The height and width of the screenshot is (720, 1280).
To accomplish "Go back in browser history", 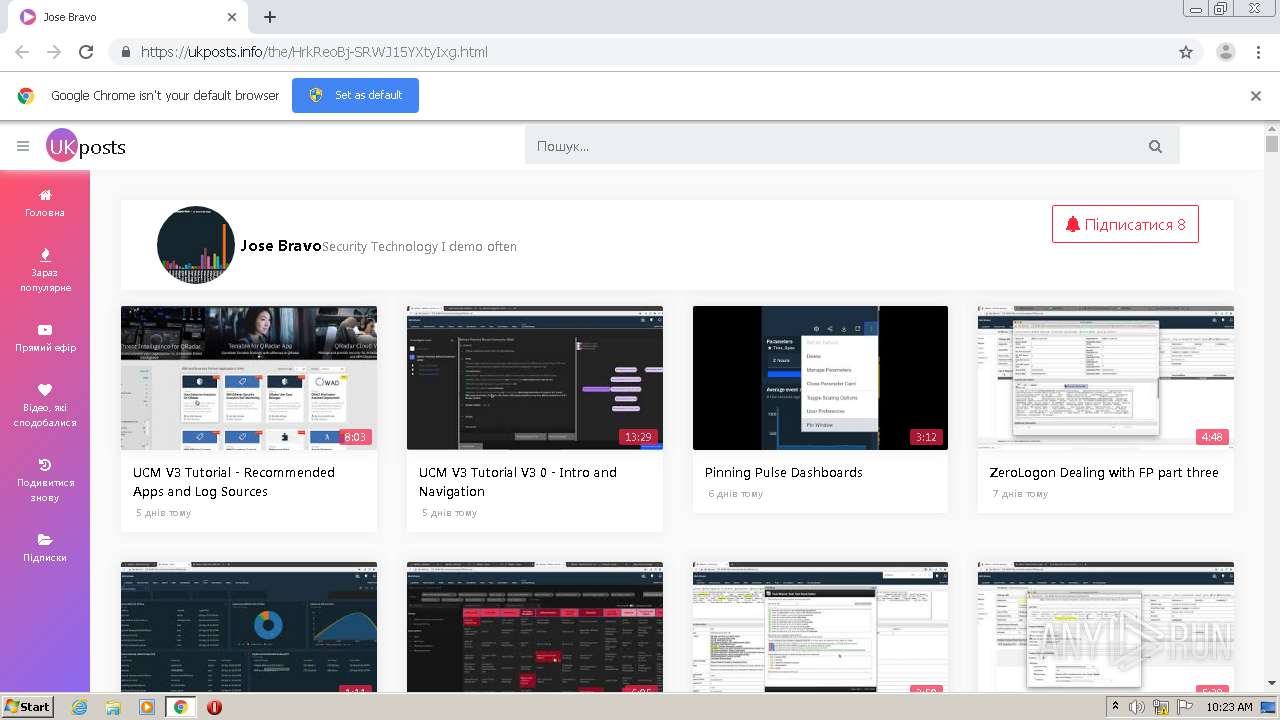I will [22, 52].
